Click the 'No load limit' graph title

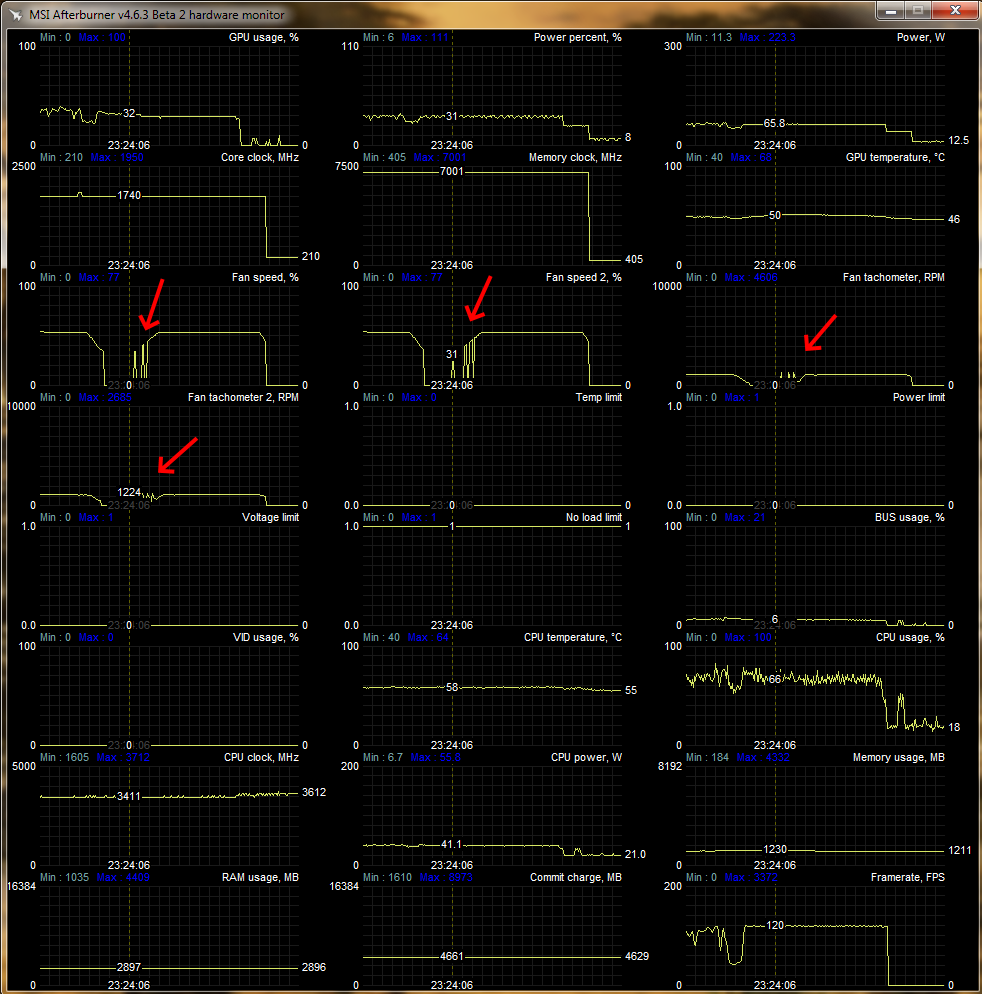594,517
